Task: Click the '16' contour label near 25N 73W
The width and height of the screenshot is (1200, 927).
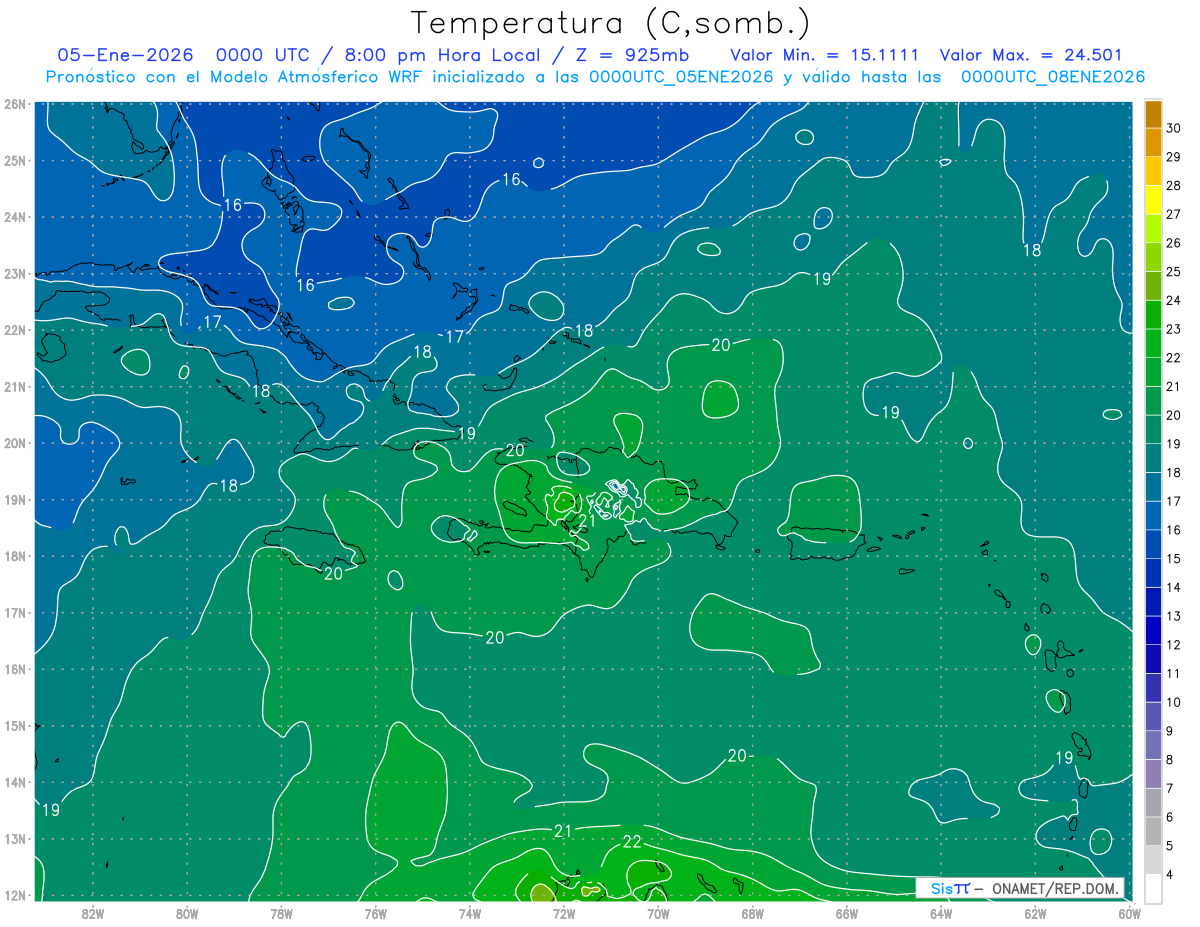Action: click(x=511, y=179)
